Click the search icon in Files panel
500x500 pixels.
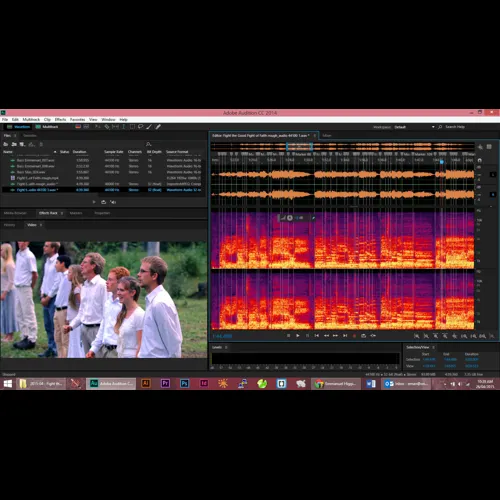[148, 144]
